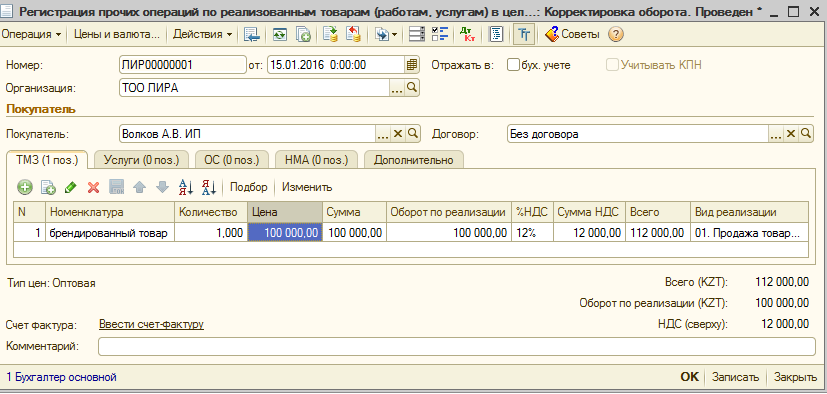Click the OK button

click(x=689, y=377)
